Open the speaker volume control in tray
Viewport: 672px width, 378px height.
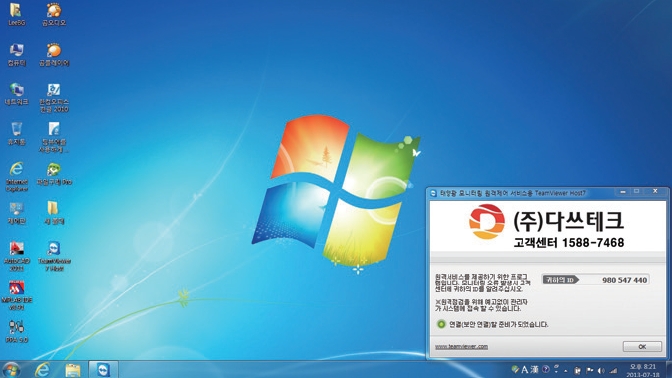tap(601, 370)
